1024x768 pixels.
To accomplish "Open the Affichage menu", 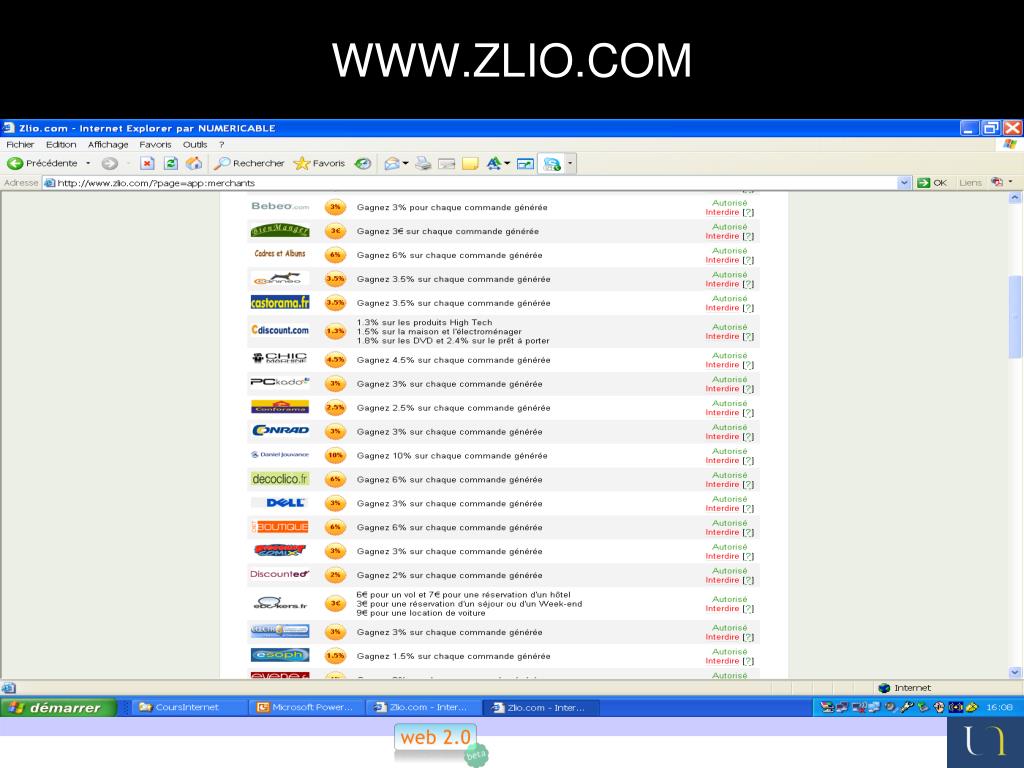I will [108, 144].
